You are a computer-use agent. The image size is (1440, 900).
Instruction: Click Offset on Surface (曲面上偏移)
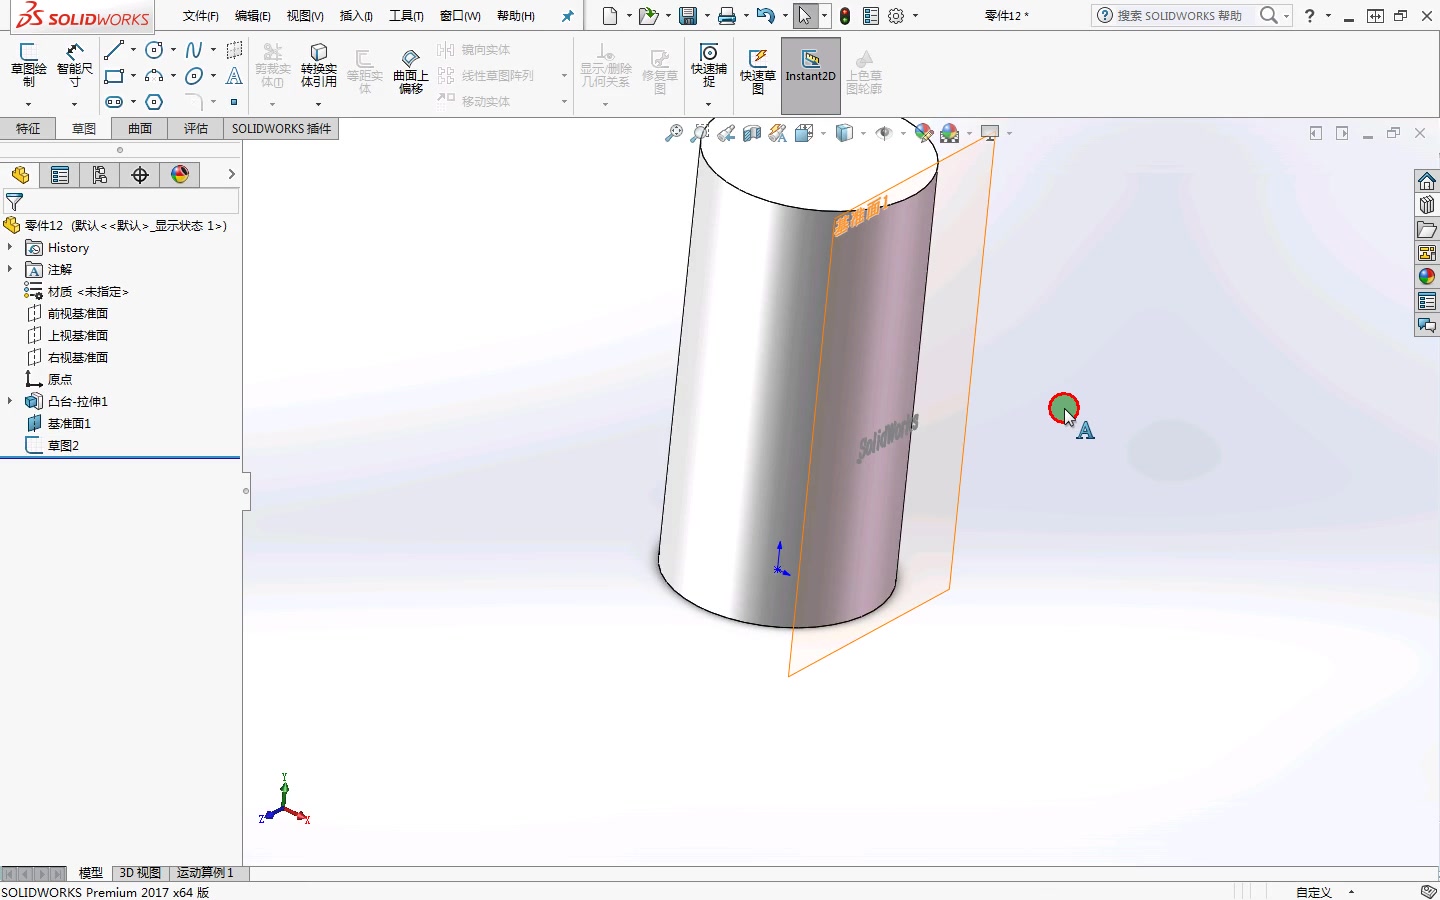point(411,70)
